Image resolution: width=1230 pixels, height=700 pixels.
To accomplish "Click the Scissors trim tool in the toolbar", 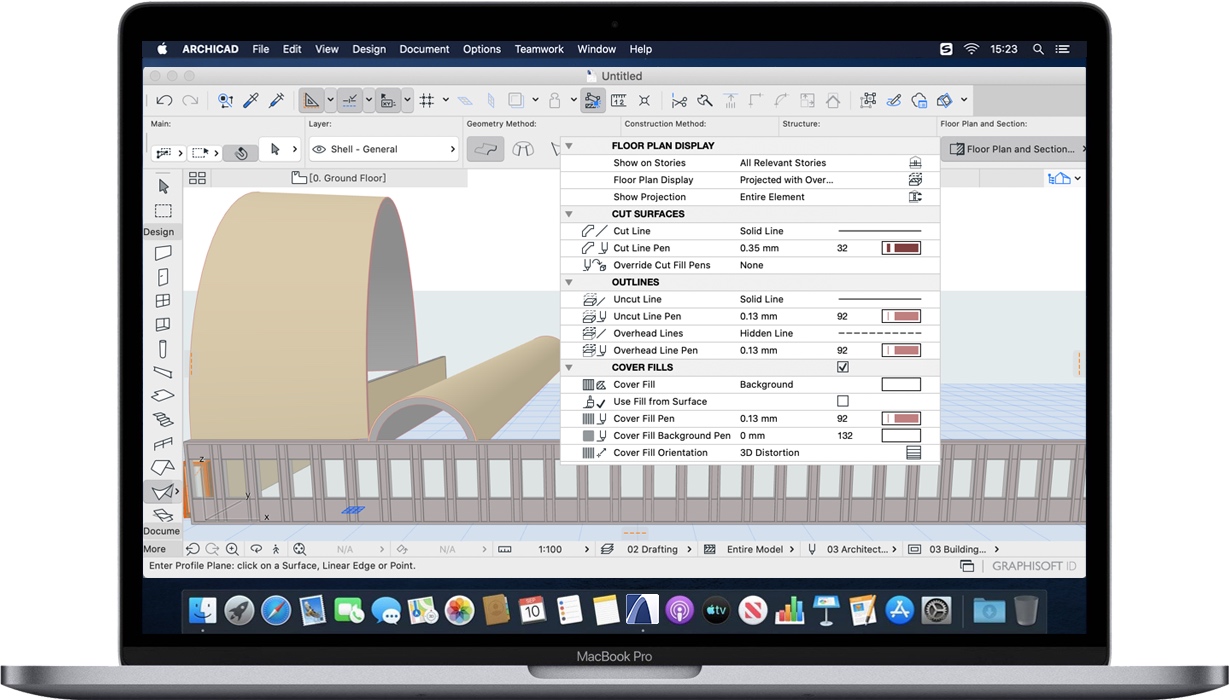I will 679,100.
